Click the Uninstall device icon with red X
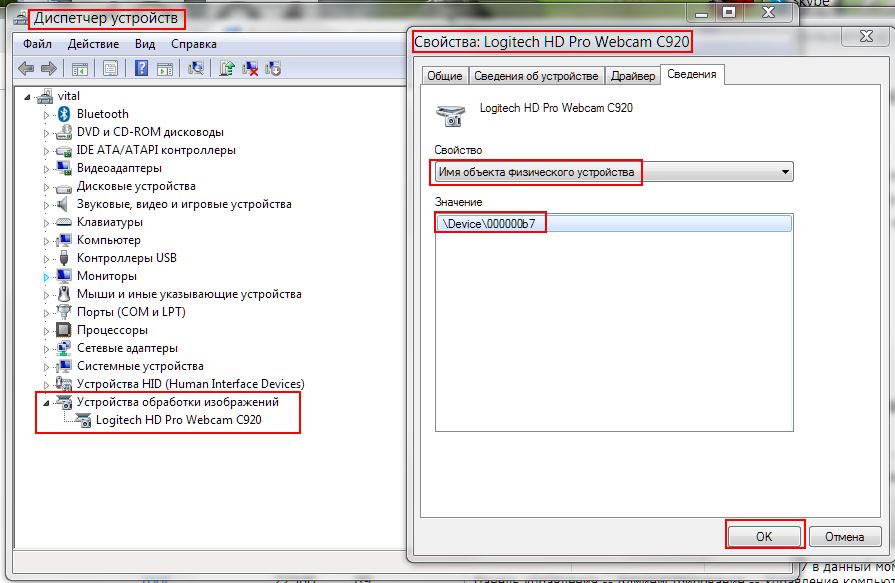895x583 pixels. tap(250, 69)
